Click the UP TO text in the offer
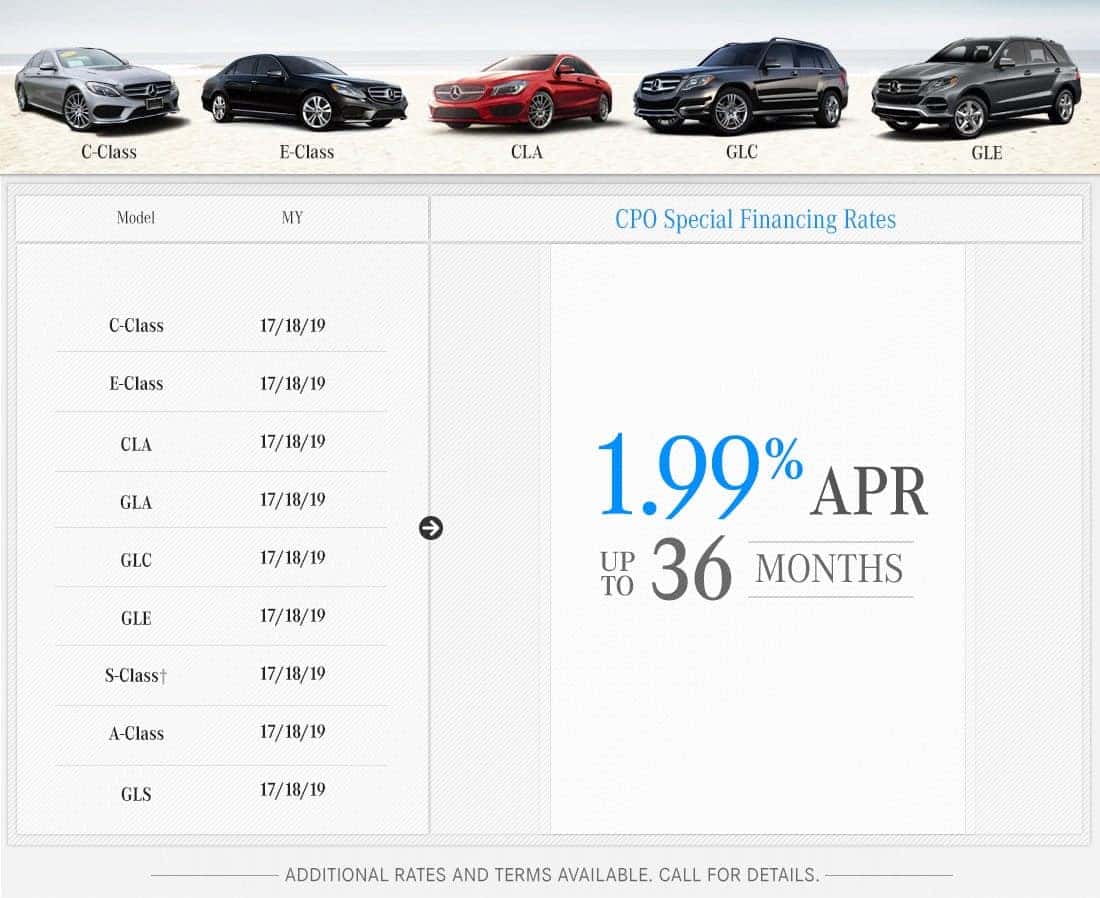The width and height of the screenshot is (1100, 898). 617,574
